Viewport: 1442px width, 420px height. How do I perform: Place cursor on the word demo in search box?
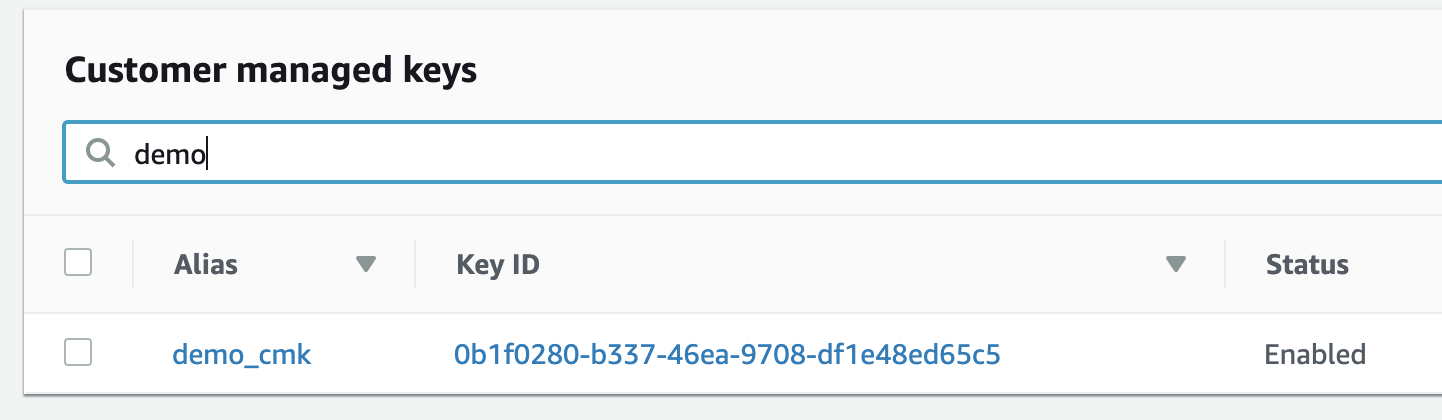click(170, 154)
